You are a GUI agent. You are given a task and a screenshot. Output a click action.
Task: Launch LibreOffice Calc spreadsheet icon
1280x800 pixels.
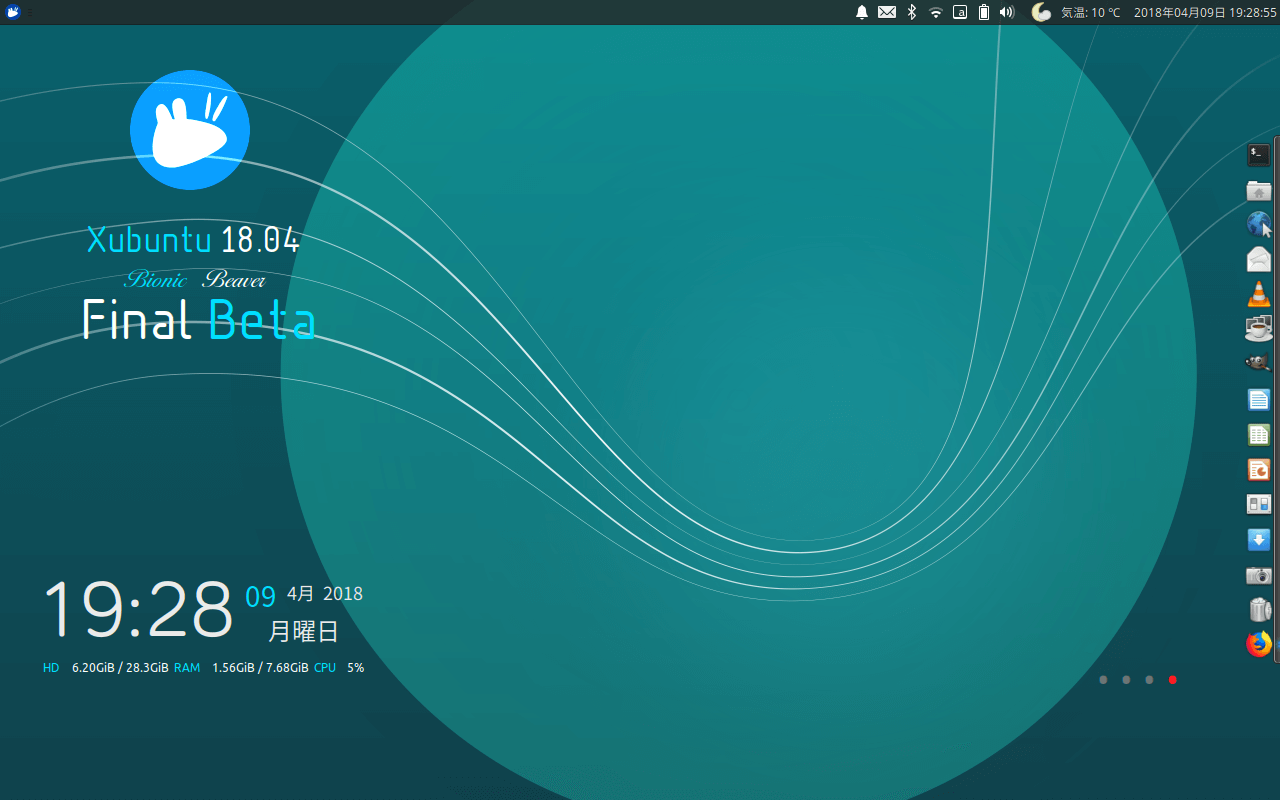(1258, 435)
